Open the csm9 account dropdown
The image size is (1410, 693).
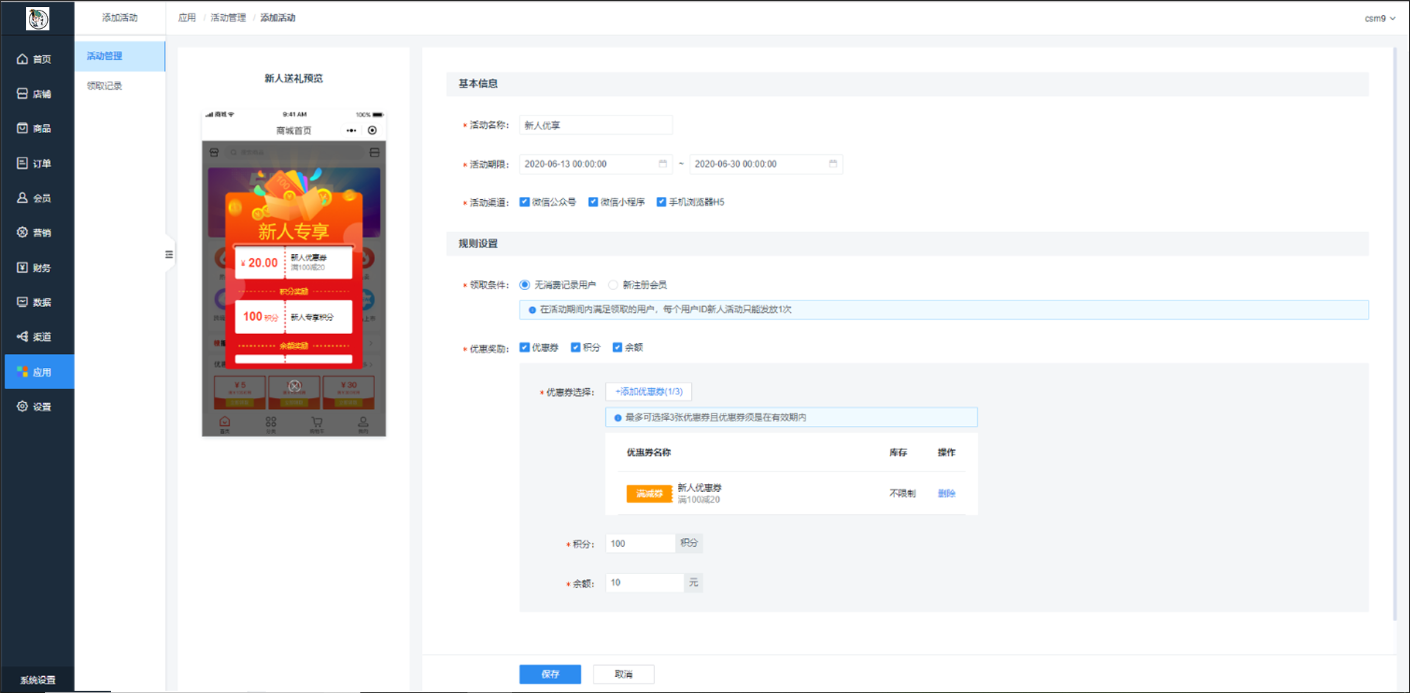tap(1379, 18)
